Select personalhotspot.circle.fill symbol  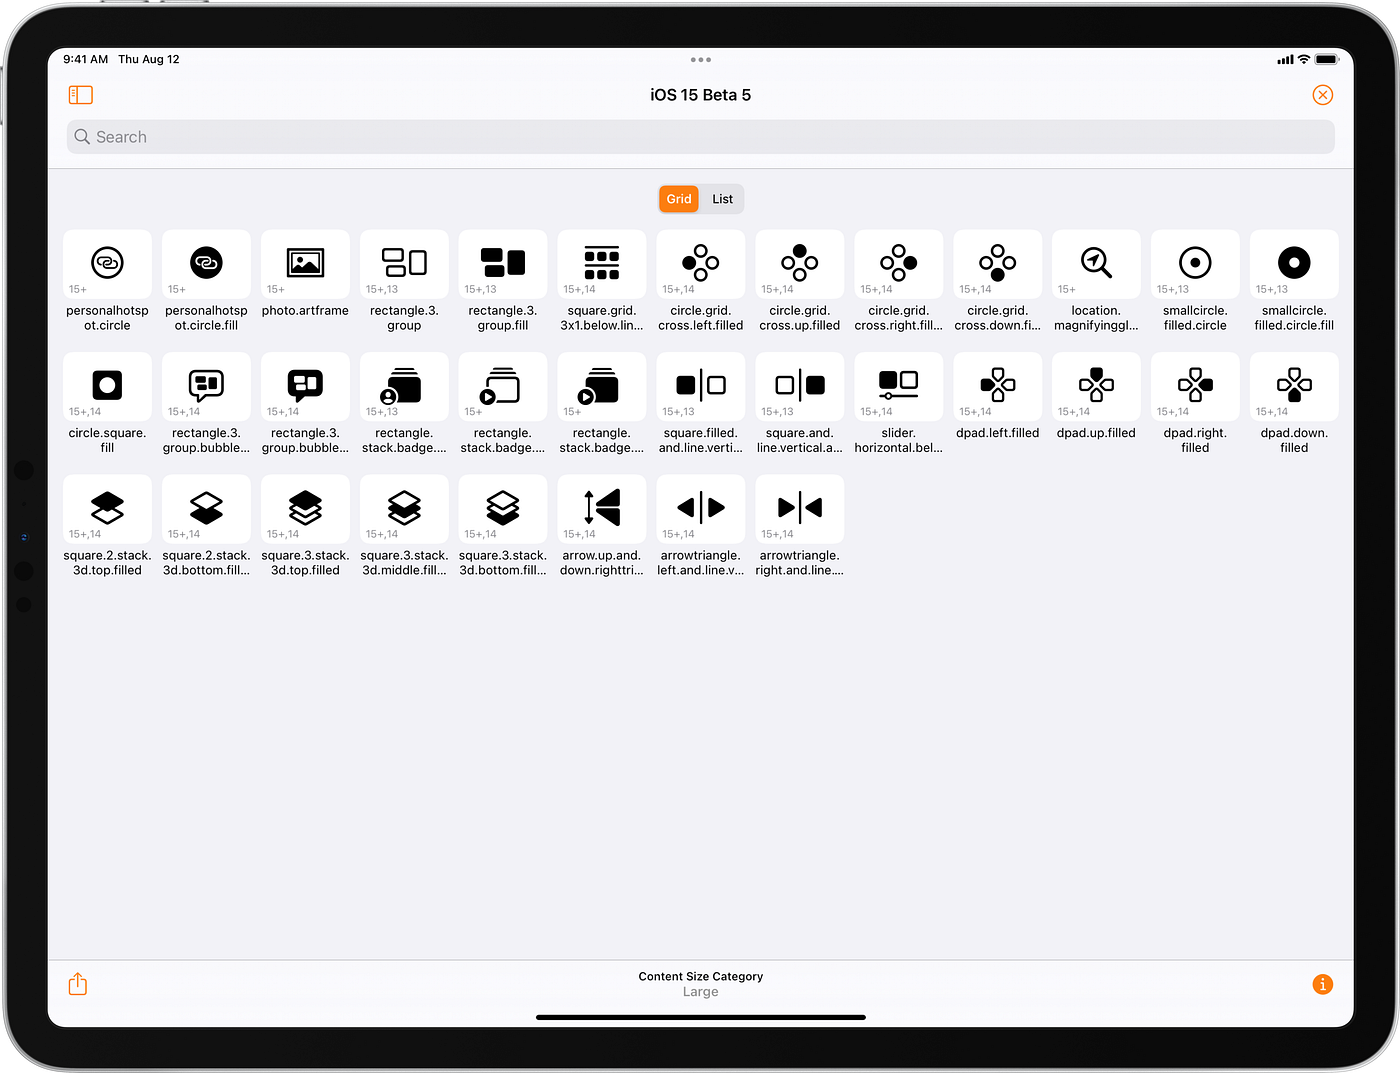(x=206, y=264)
